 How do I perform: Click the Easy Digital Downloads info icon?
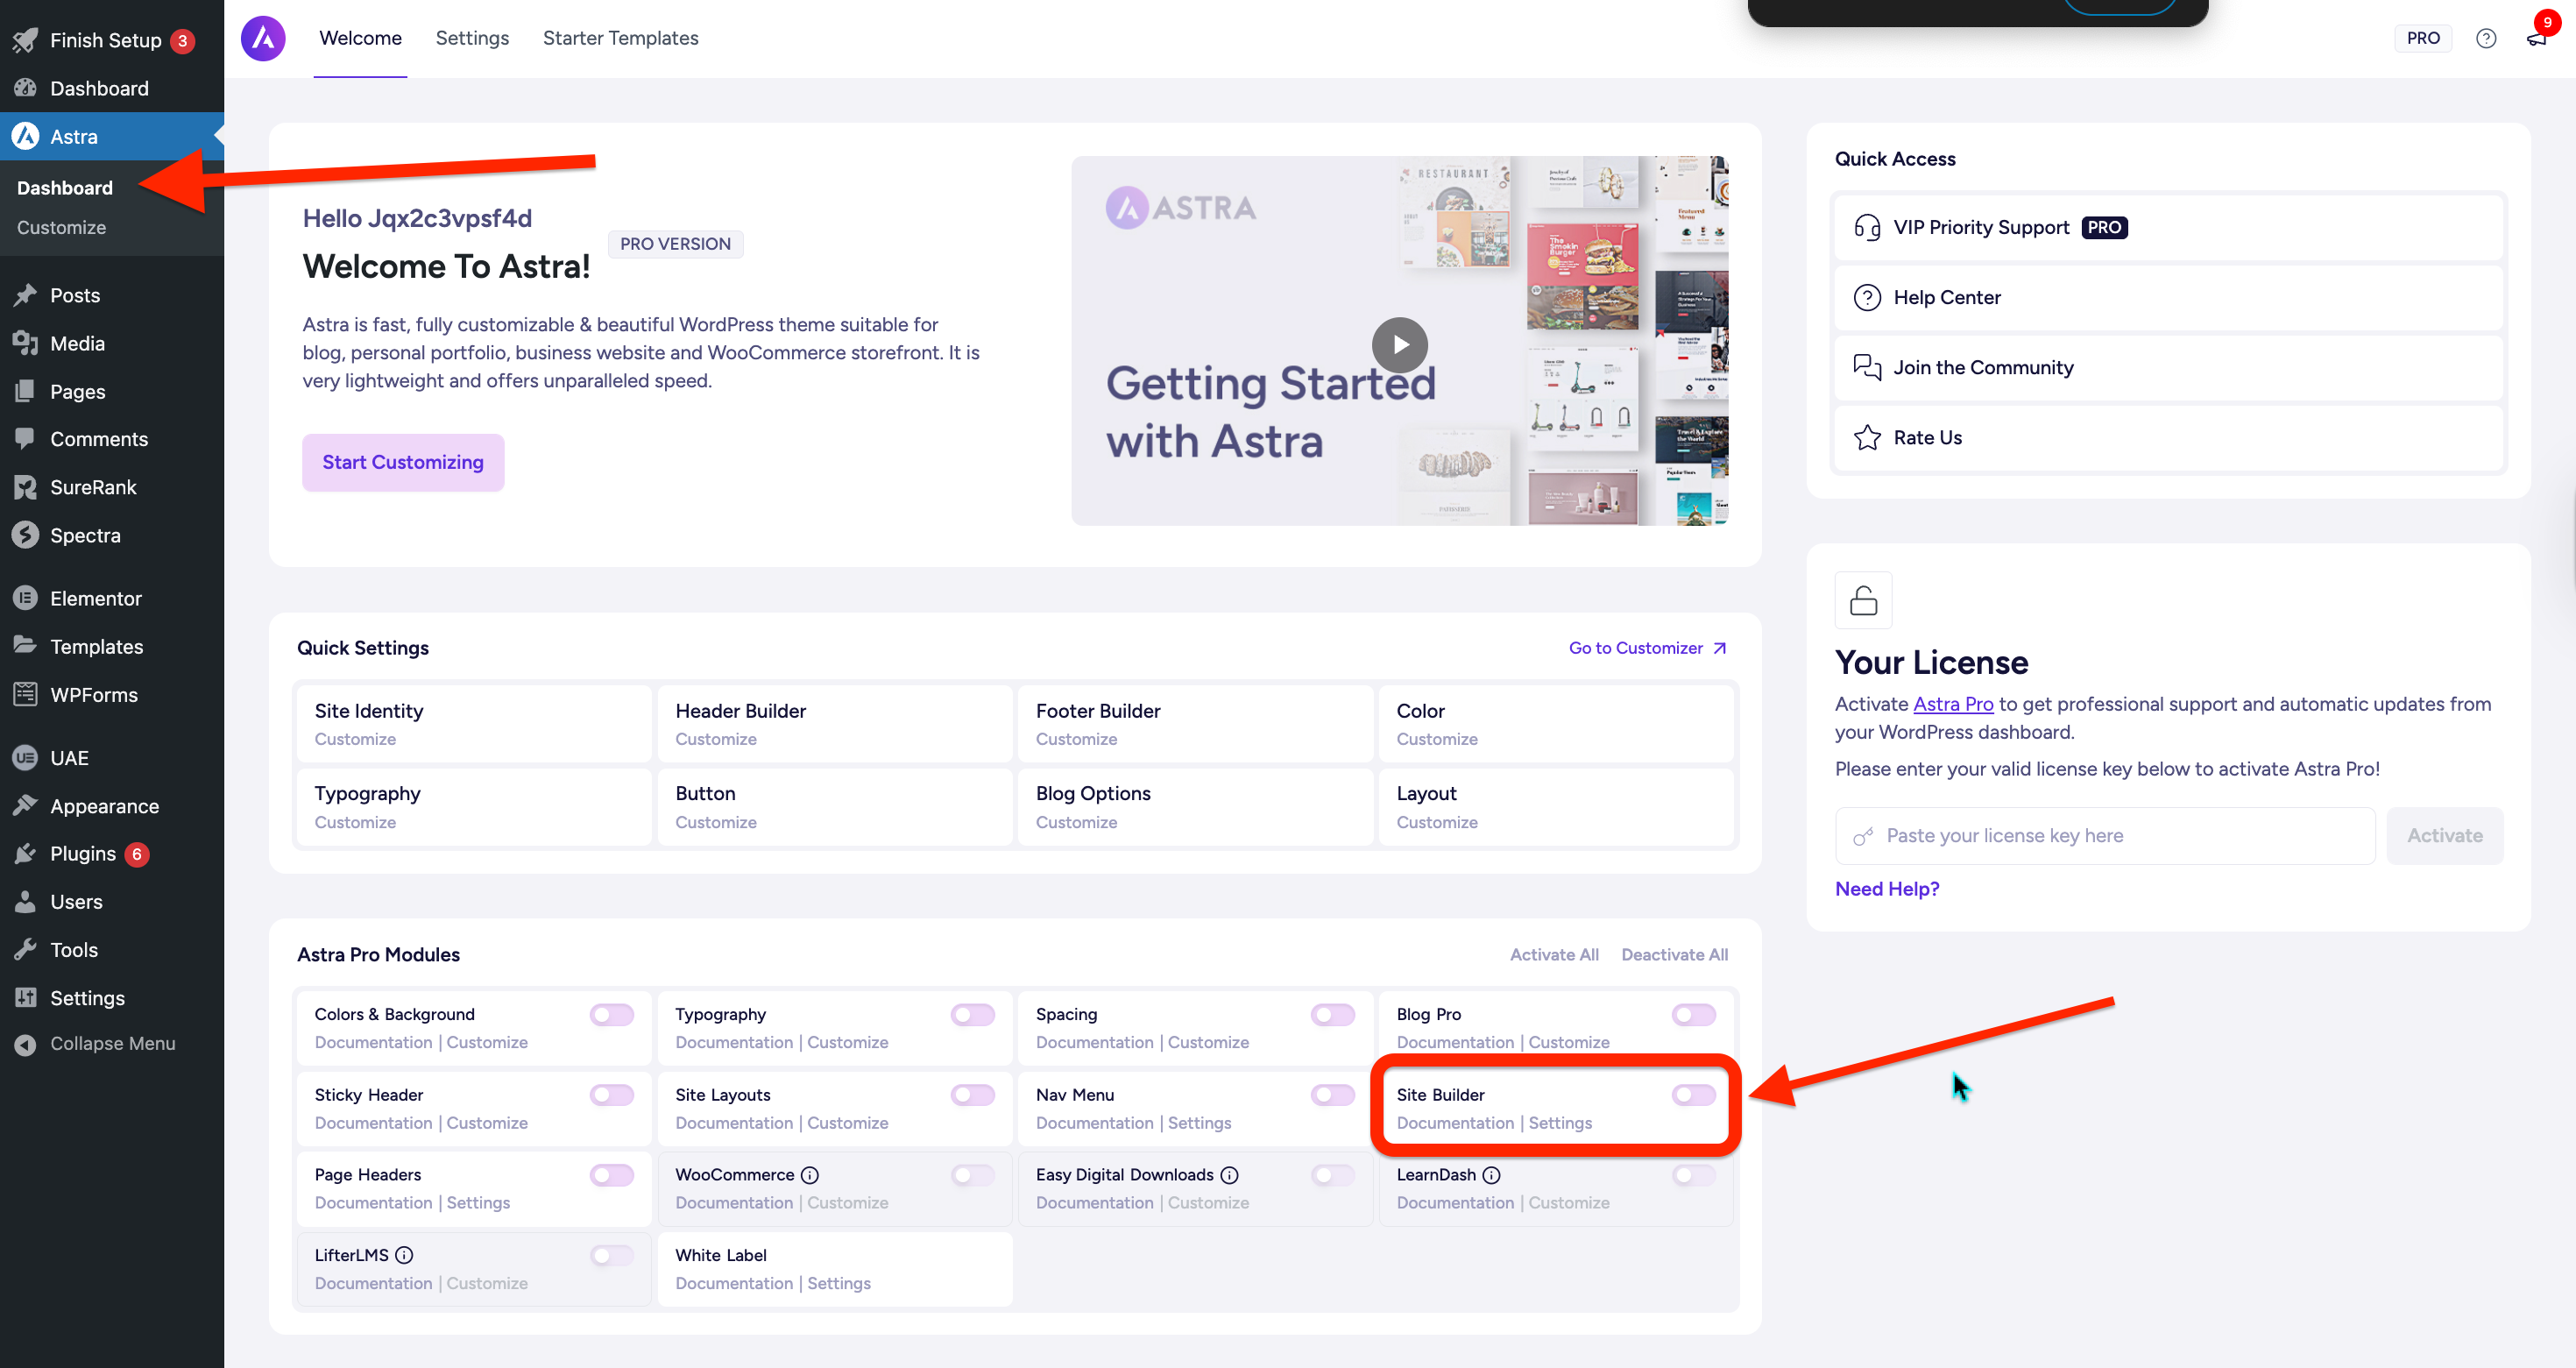(1229, 1175)
